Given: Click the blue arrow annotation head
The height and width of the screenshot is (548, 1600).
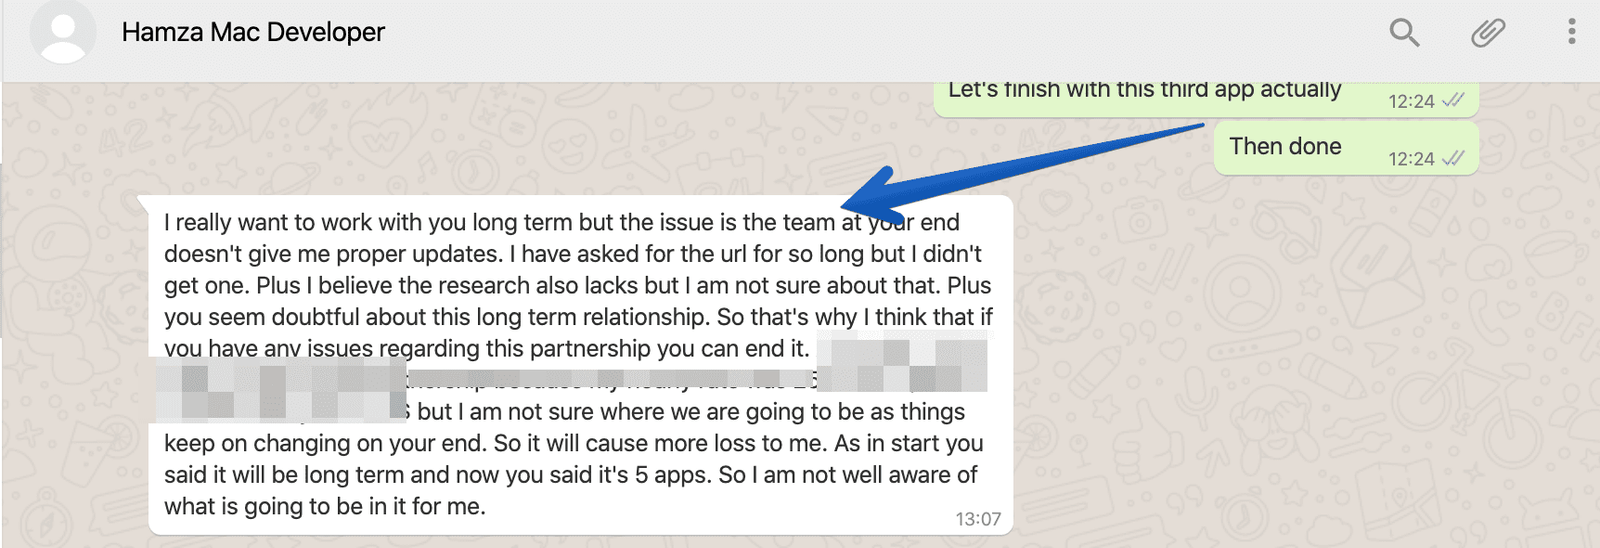Looking at the screenshot, I should pyautogui.click(x=868, y=190).
